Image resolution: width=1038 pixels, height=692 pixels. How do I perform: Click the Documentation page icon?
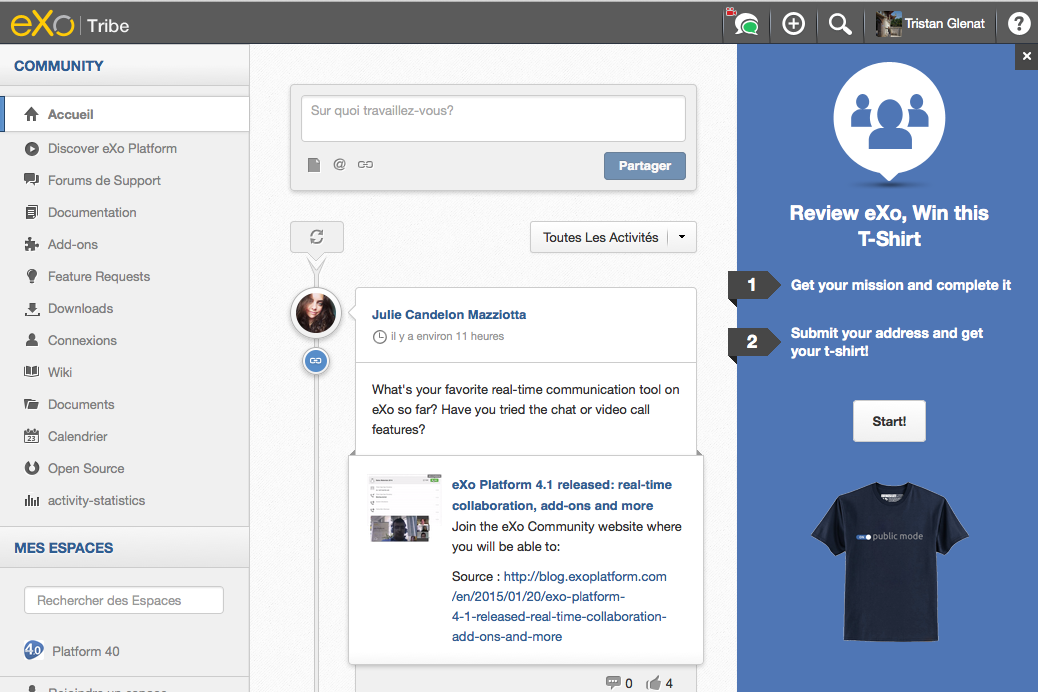pyautogui.click(x=31, y=212)
